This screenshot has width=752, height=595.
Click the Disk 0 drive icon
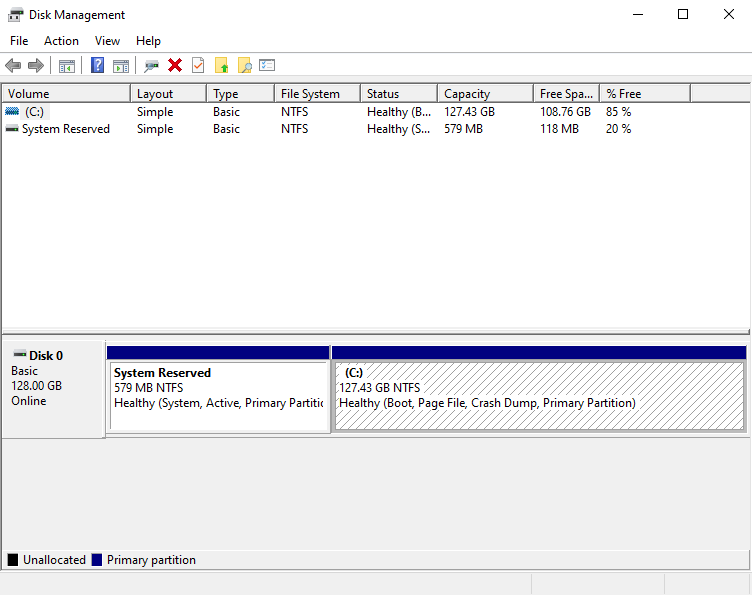pyautogui.click(x=20, y=354)
